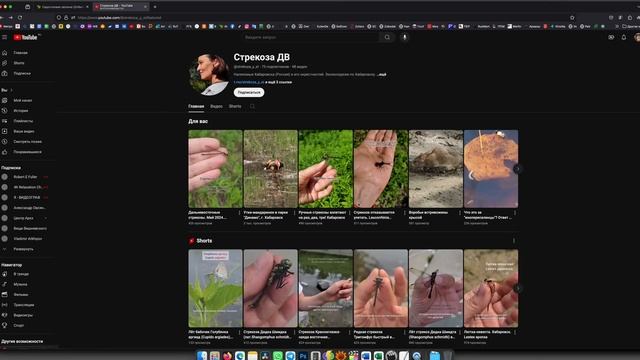The height and width of the screenshot is (360, 640).
Task: Open the channel's link and 3 more links
Action: (x=263, y=82)
